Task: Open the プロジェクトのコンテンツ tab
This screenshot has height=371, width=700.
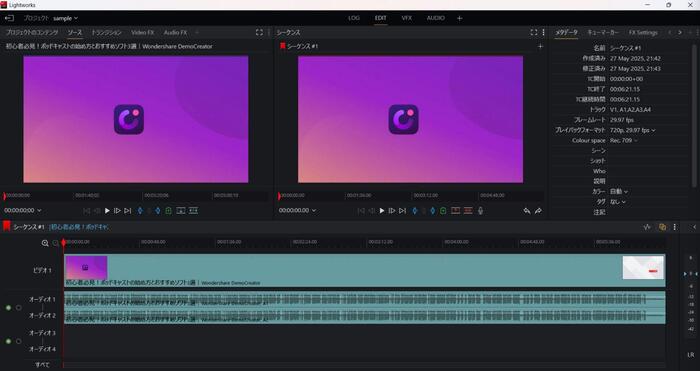Action: pyautogui.click(x=32, y=33)
